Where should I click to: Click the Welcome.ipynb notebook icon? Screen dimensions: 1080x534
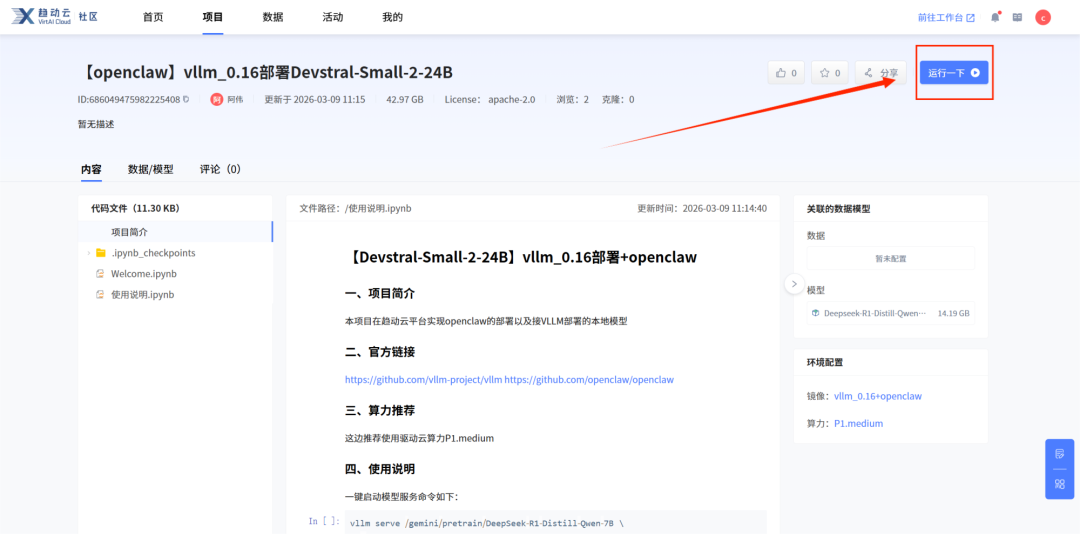(100, 274)
